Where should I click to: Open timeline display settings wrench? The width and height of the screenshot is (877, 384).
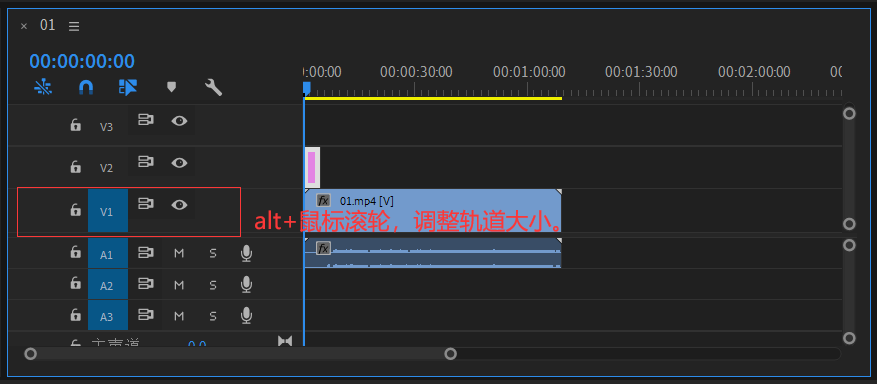point(214,87)
